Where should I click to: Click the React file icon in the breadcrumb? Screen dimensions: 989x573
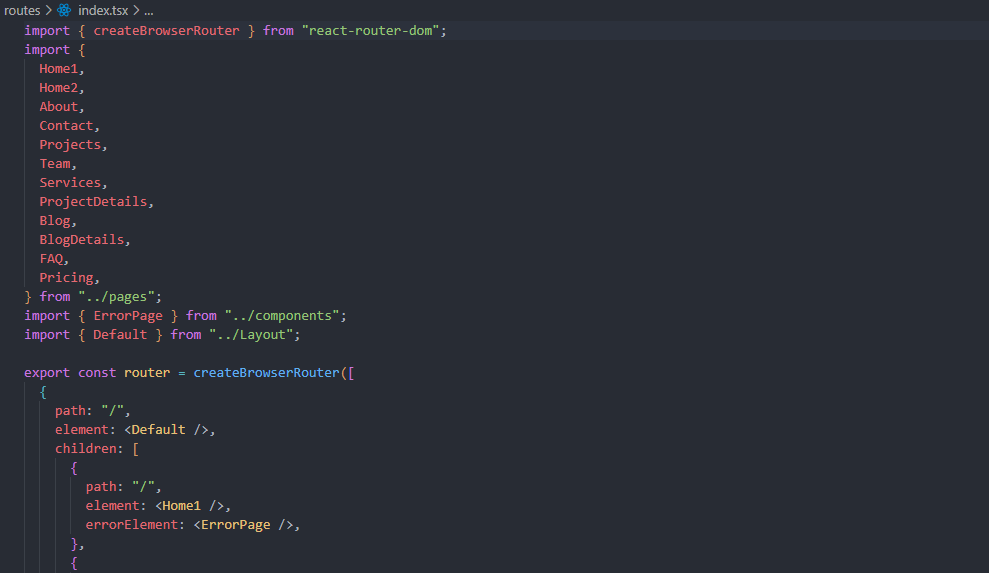[x=64, y=10]
